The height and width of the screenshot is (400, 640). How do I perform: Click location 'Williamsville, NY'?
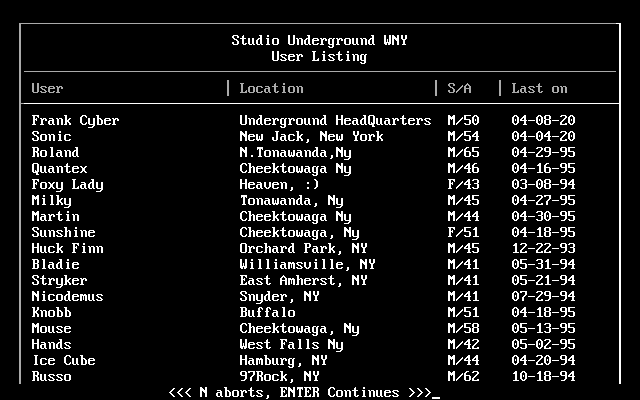tap(307, 264)
